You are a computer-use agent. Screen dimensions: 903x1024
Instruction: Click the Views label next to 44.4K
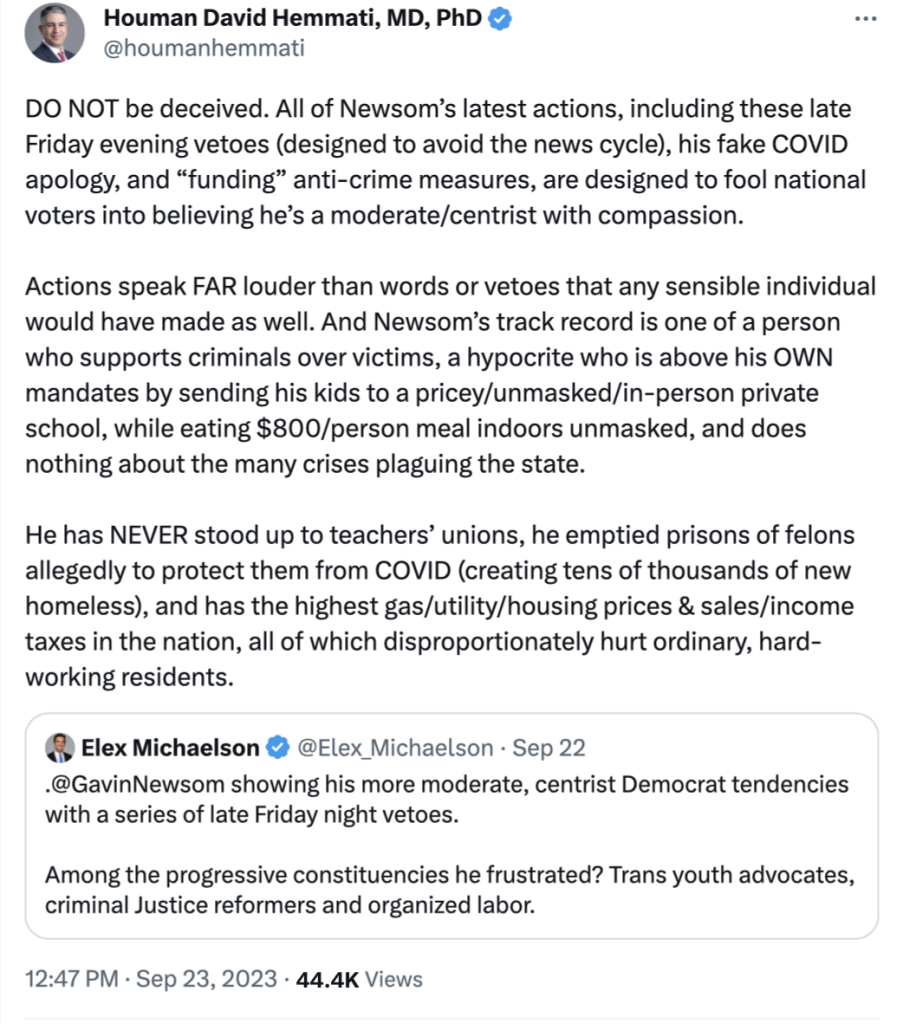click(x=394, y=979)
